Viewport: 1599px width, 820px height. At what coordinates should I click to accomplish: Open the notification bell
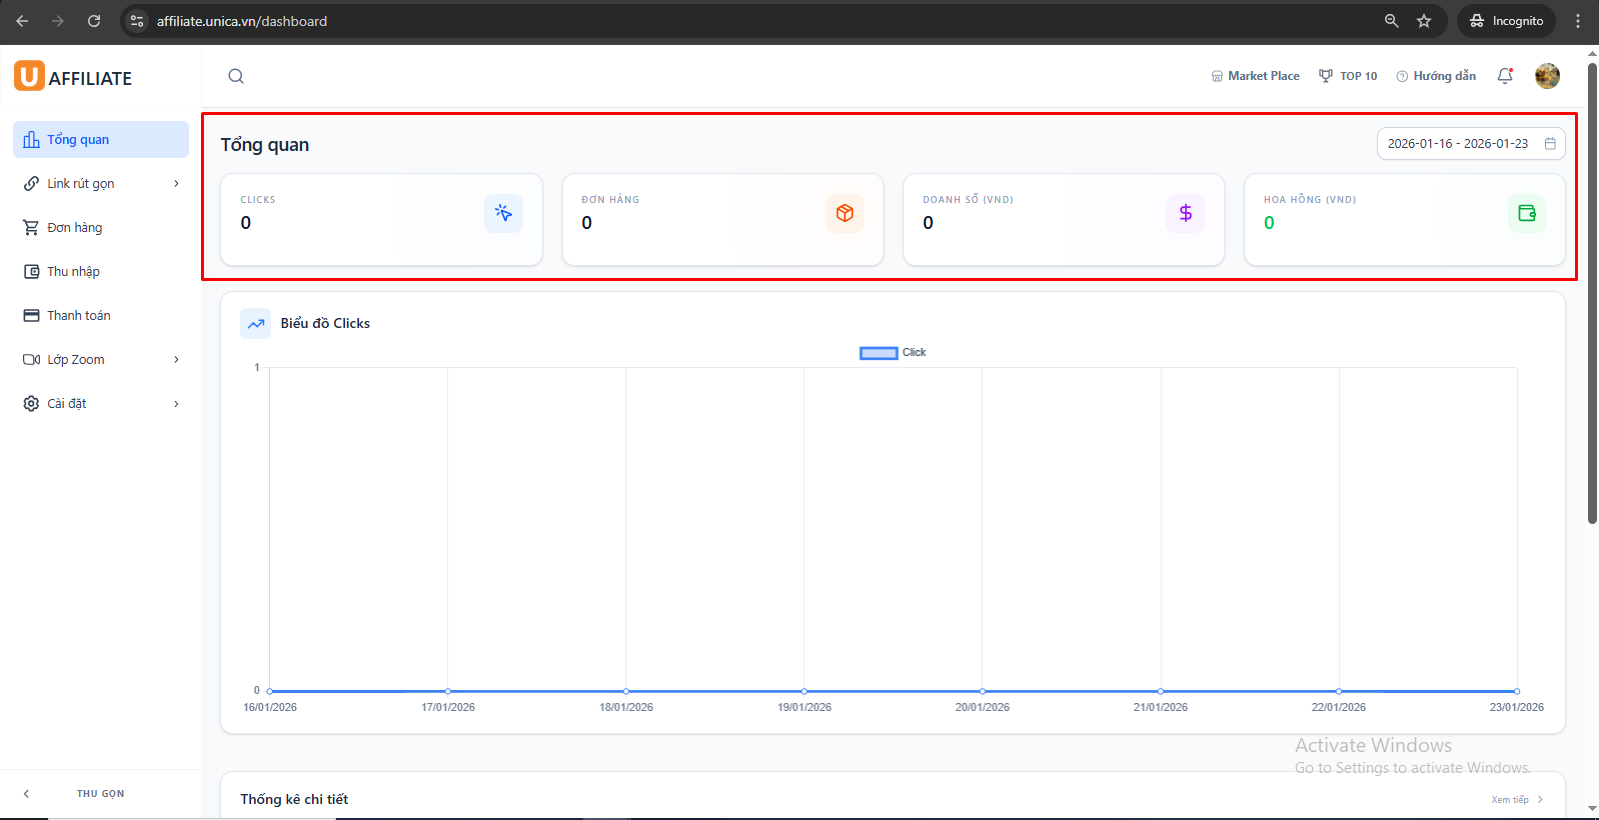point(1505,76)
